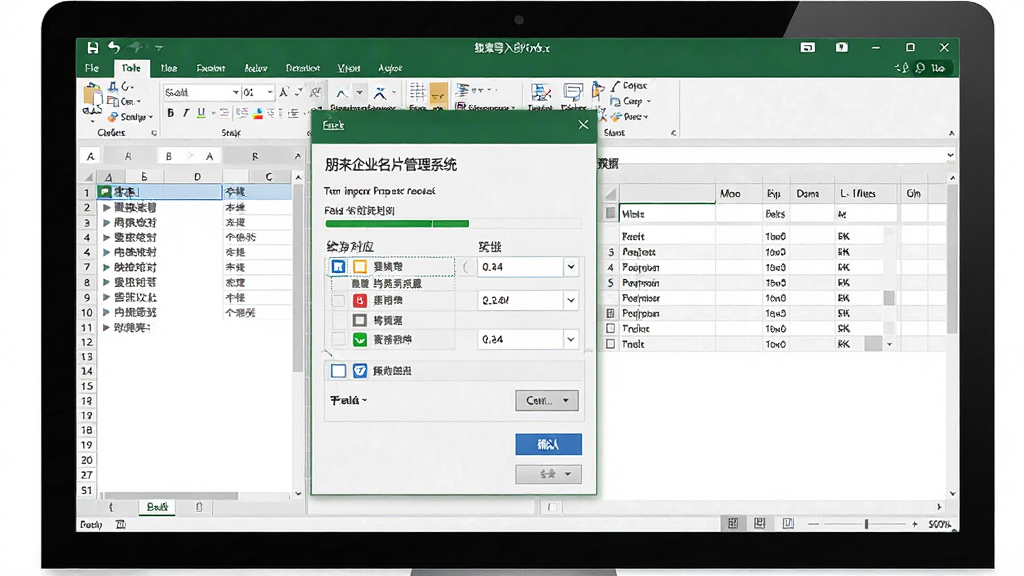This screenshot has height=576, width=1024.
Task: Click the brush icon next to Cofex
Action: click(616, 86)
